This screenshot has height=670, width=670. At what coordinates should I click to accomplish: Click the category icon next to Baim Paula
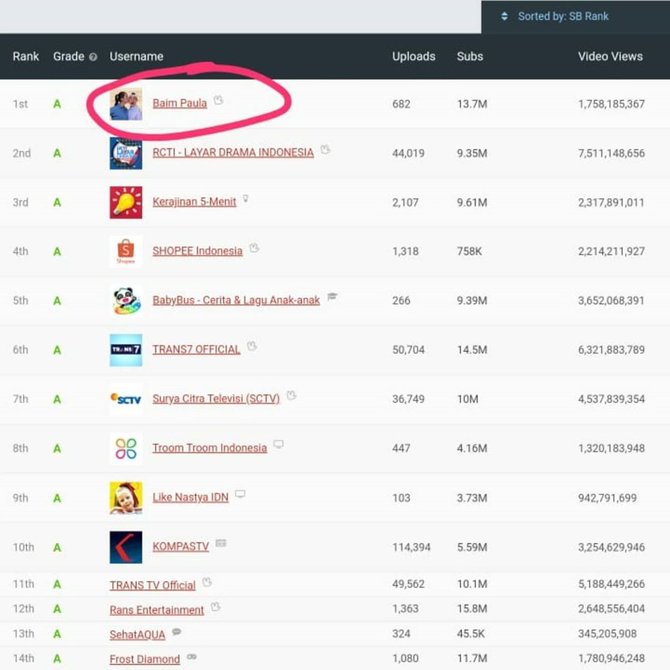[218, 100]
